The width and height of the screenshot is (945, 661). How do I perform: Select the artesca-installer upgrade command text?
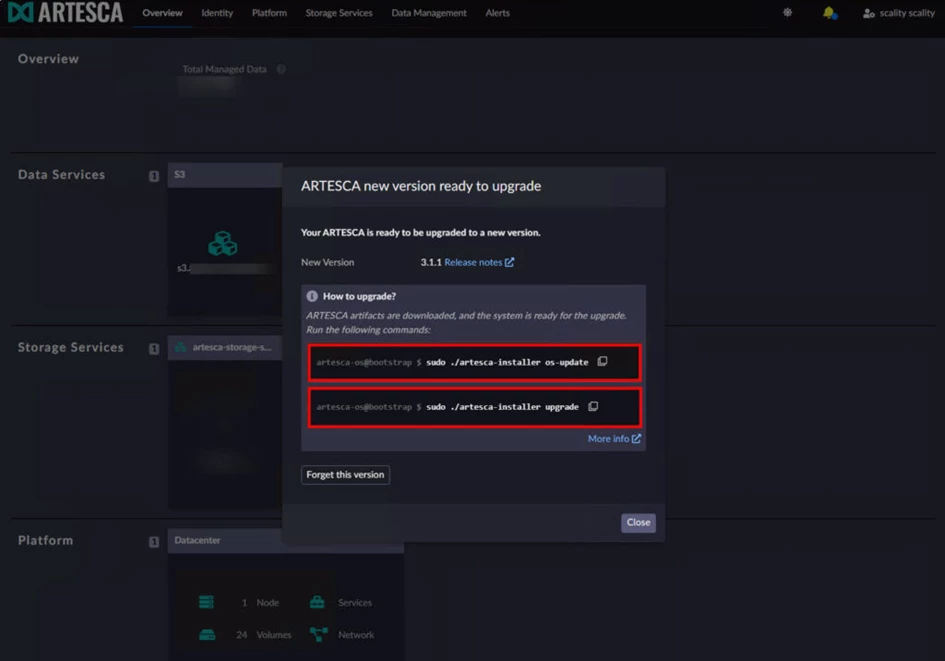click(x=502, y=407)
